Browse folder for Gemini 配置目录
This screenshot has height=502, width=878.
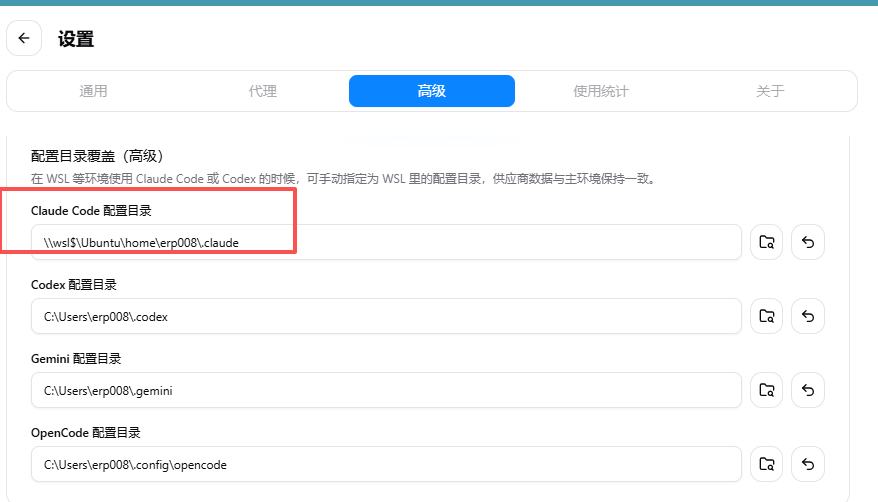click(x=767, y=390)
